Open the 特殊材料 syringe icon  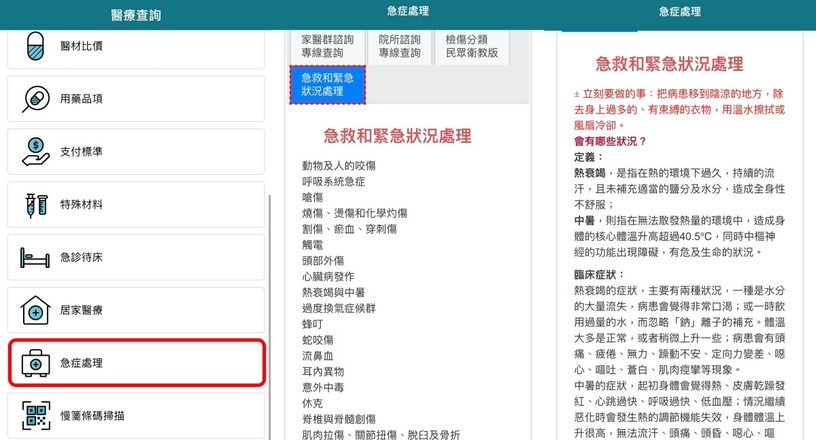36,205
